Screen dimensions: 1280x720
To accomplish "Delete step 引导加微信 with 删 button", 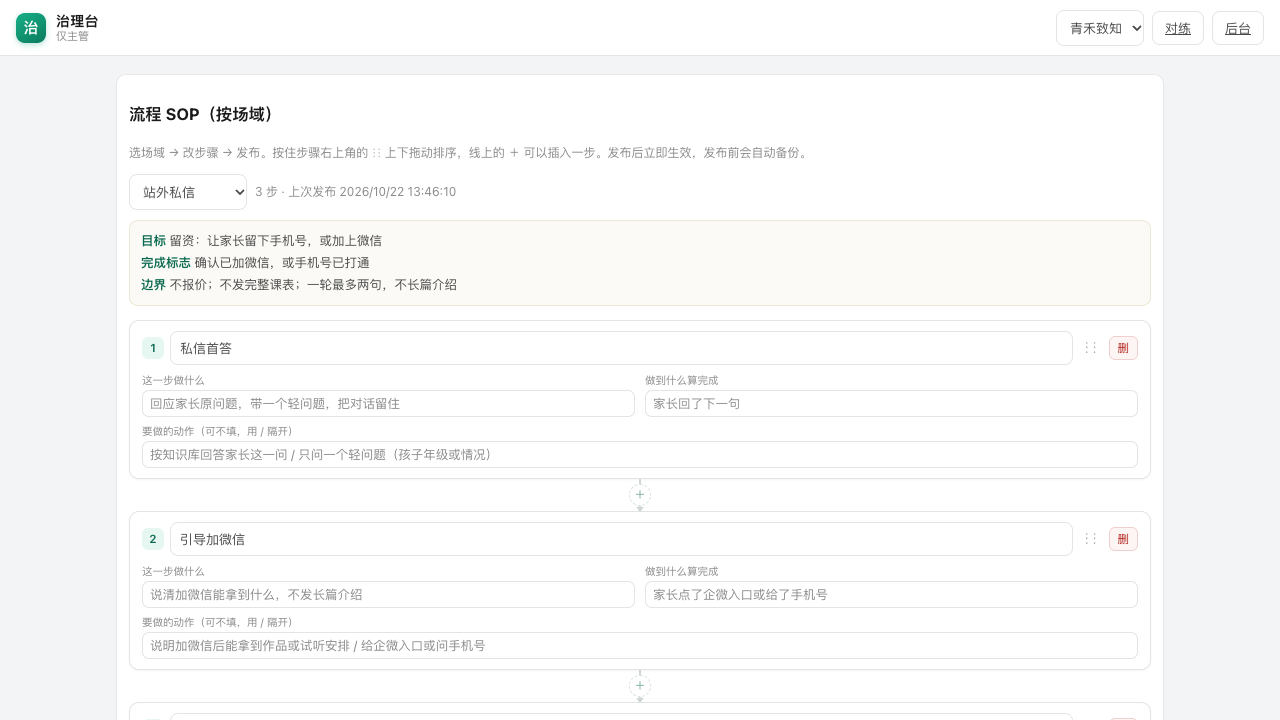I will (1123, 539).
